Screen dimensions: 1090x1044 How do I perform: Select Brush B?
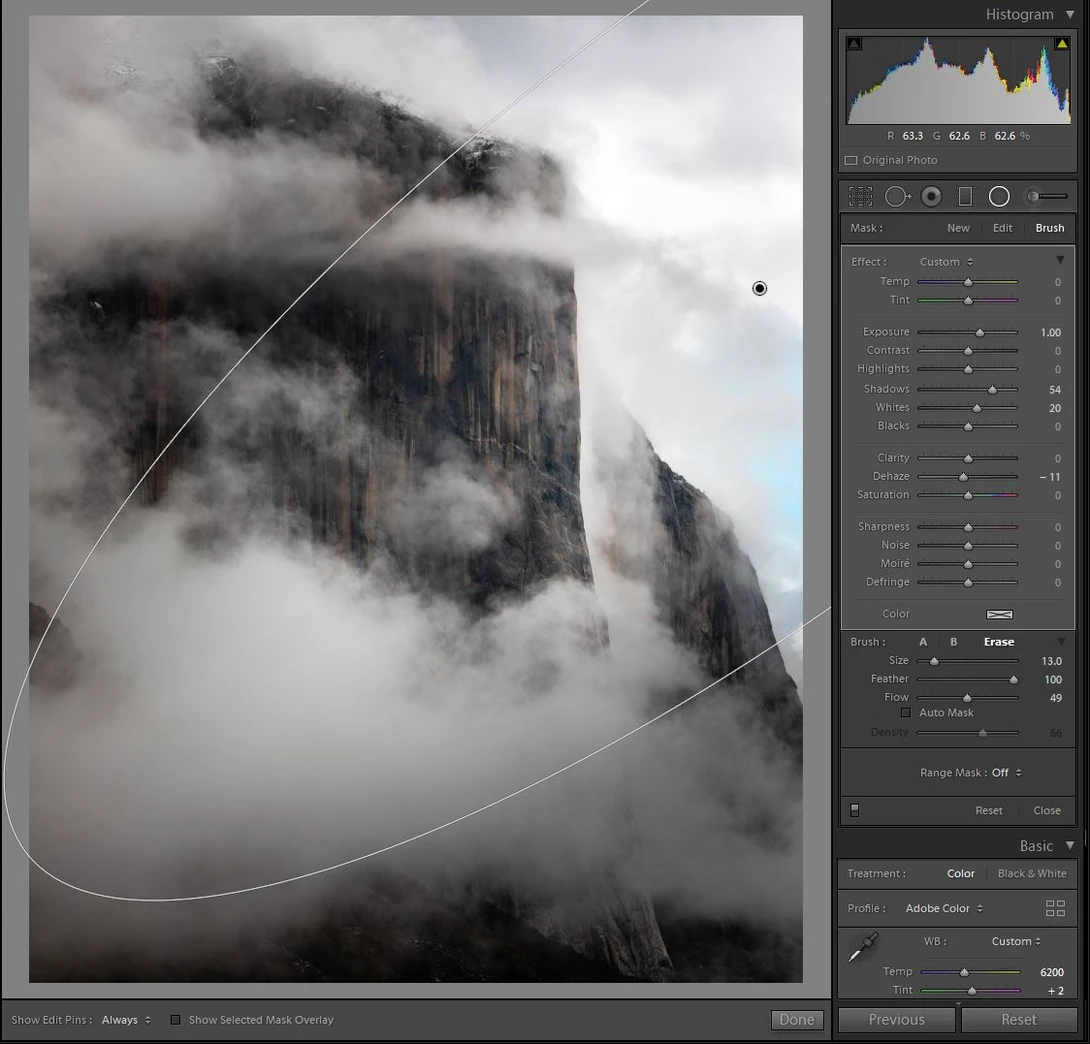pyautogui.click(x=954, y=642)
